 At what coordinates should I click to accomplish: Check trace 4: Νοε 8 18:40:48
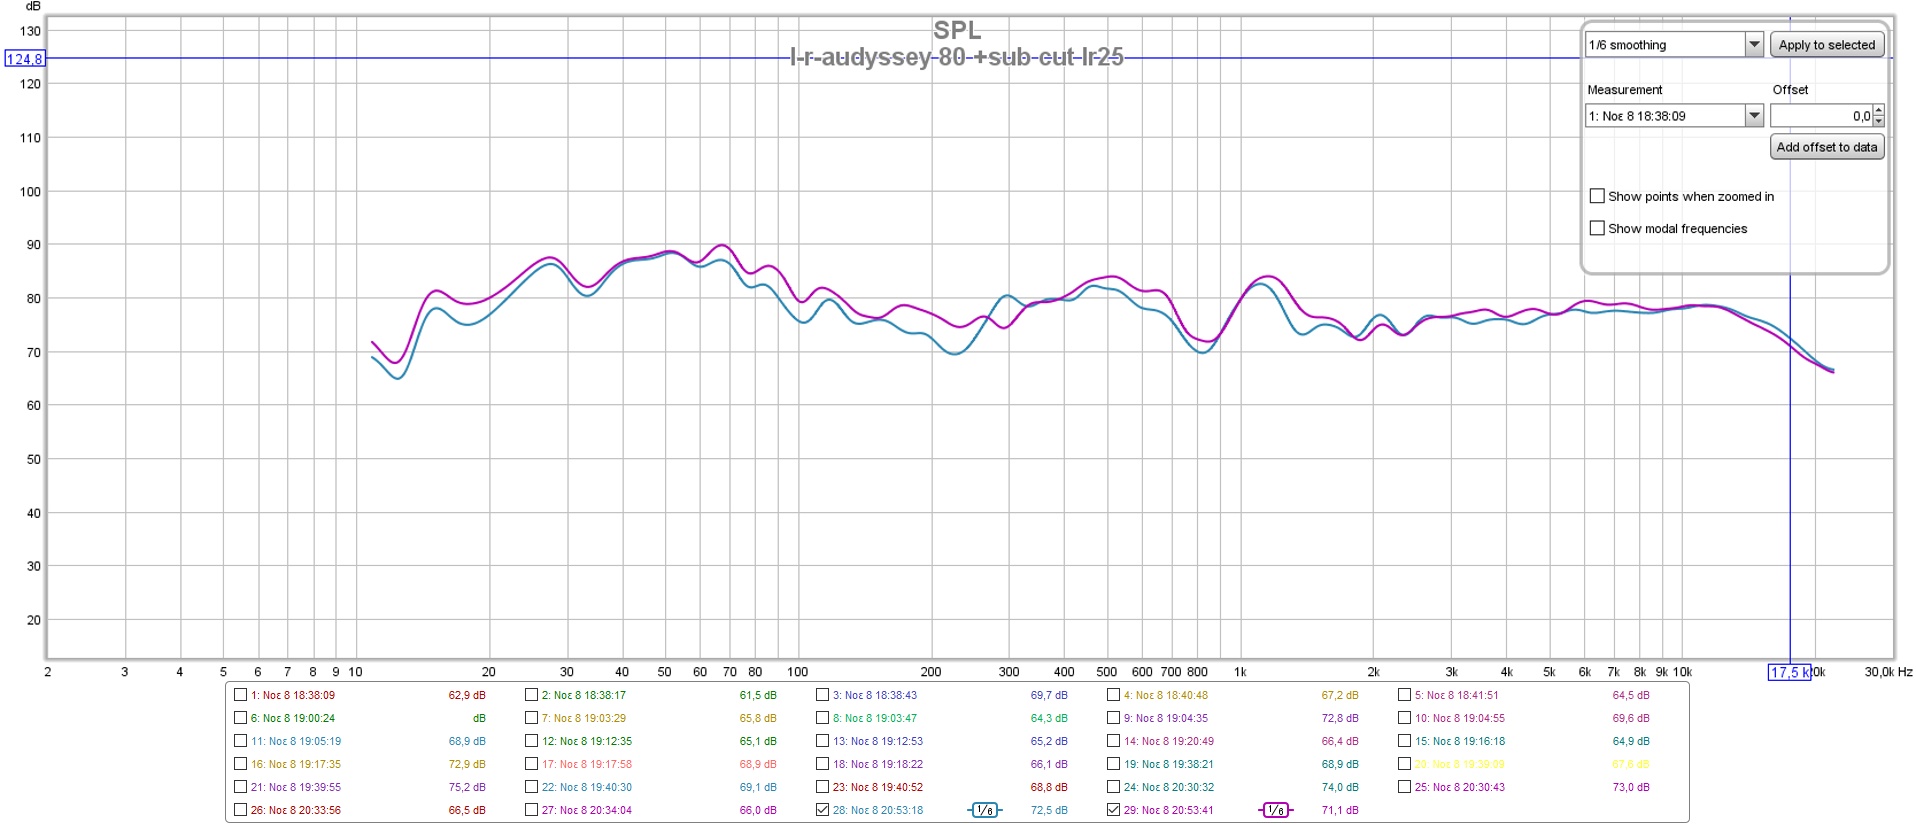pyautogui.click(x=1113, y=695)
